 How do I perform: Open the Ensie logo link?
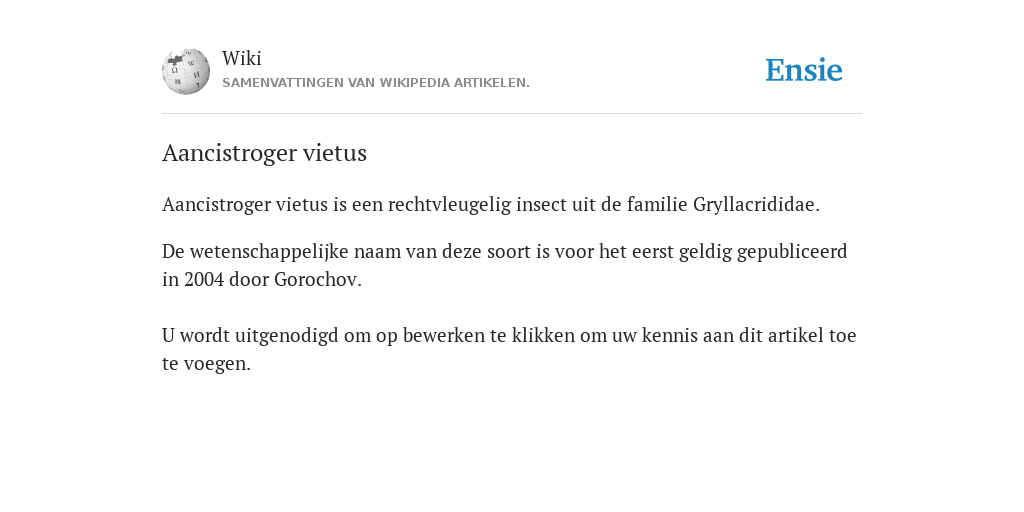804,70
